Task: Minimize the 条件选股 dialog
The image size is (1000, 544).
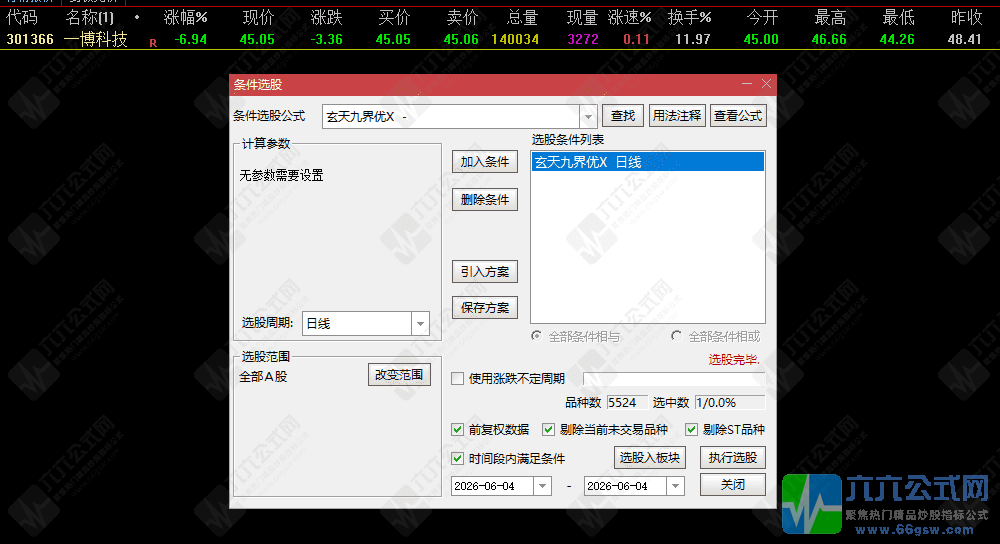Action: coord(747,84)
